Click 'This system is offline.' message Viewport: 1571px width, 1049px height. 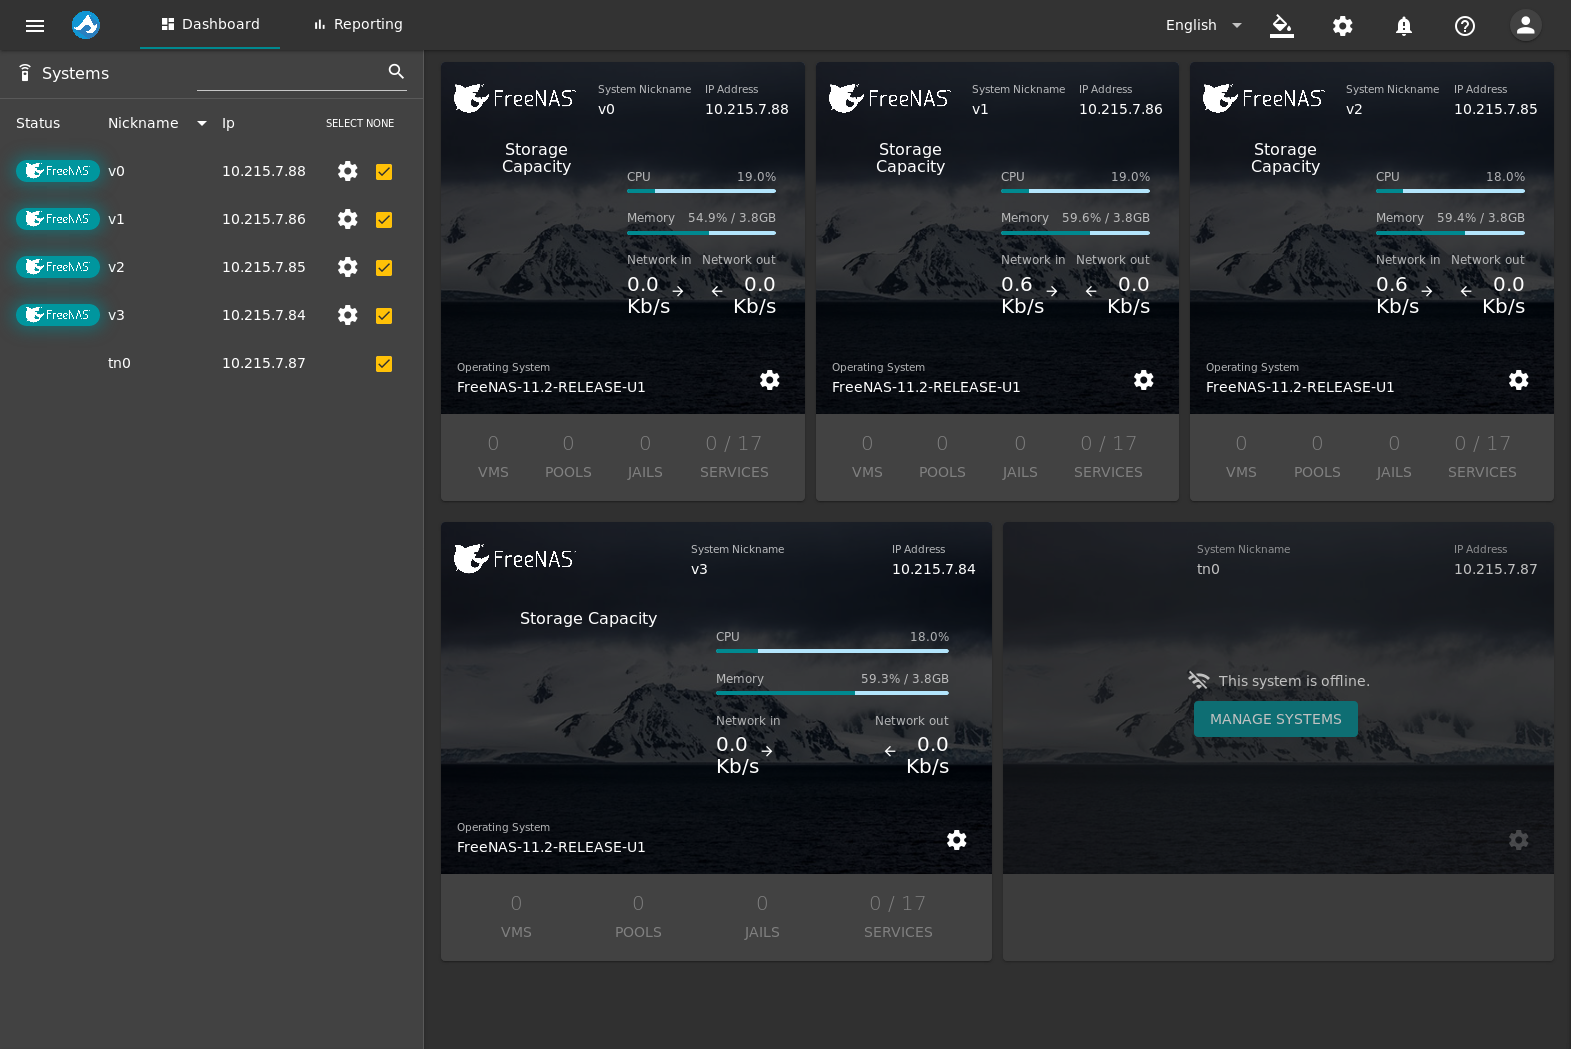pos(1294,681)
